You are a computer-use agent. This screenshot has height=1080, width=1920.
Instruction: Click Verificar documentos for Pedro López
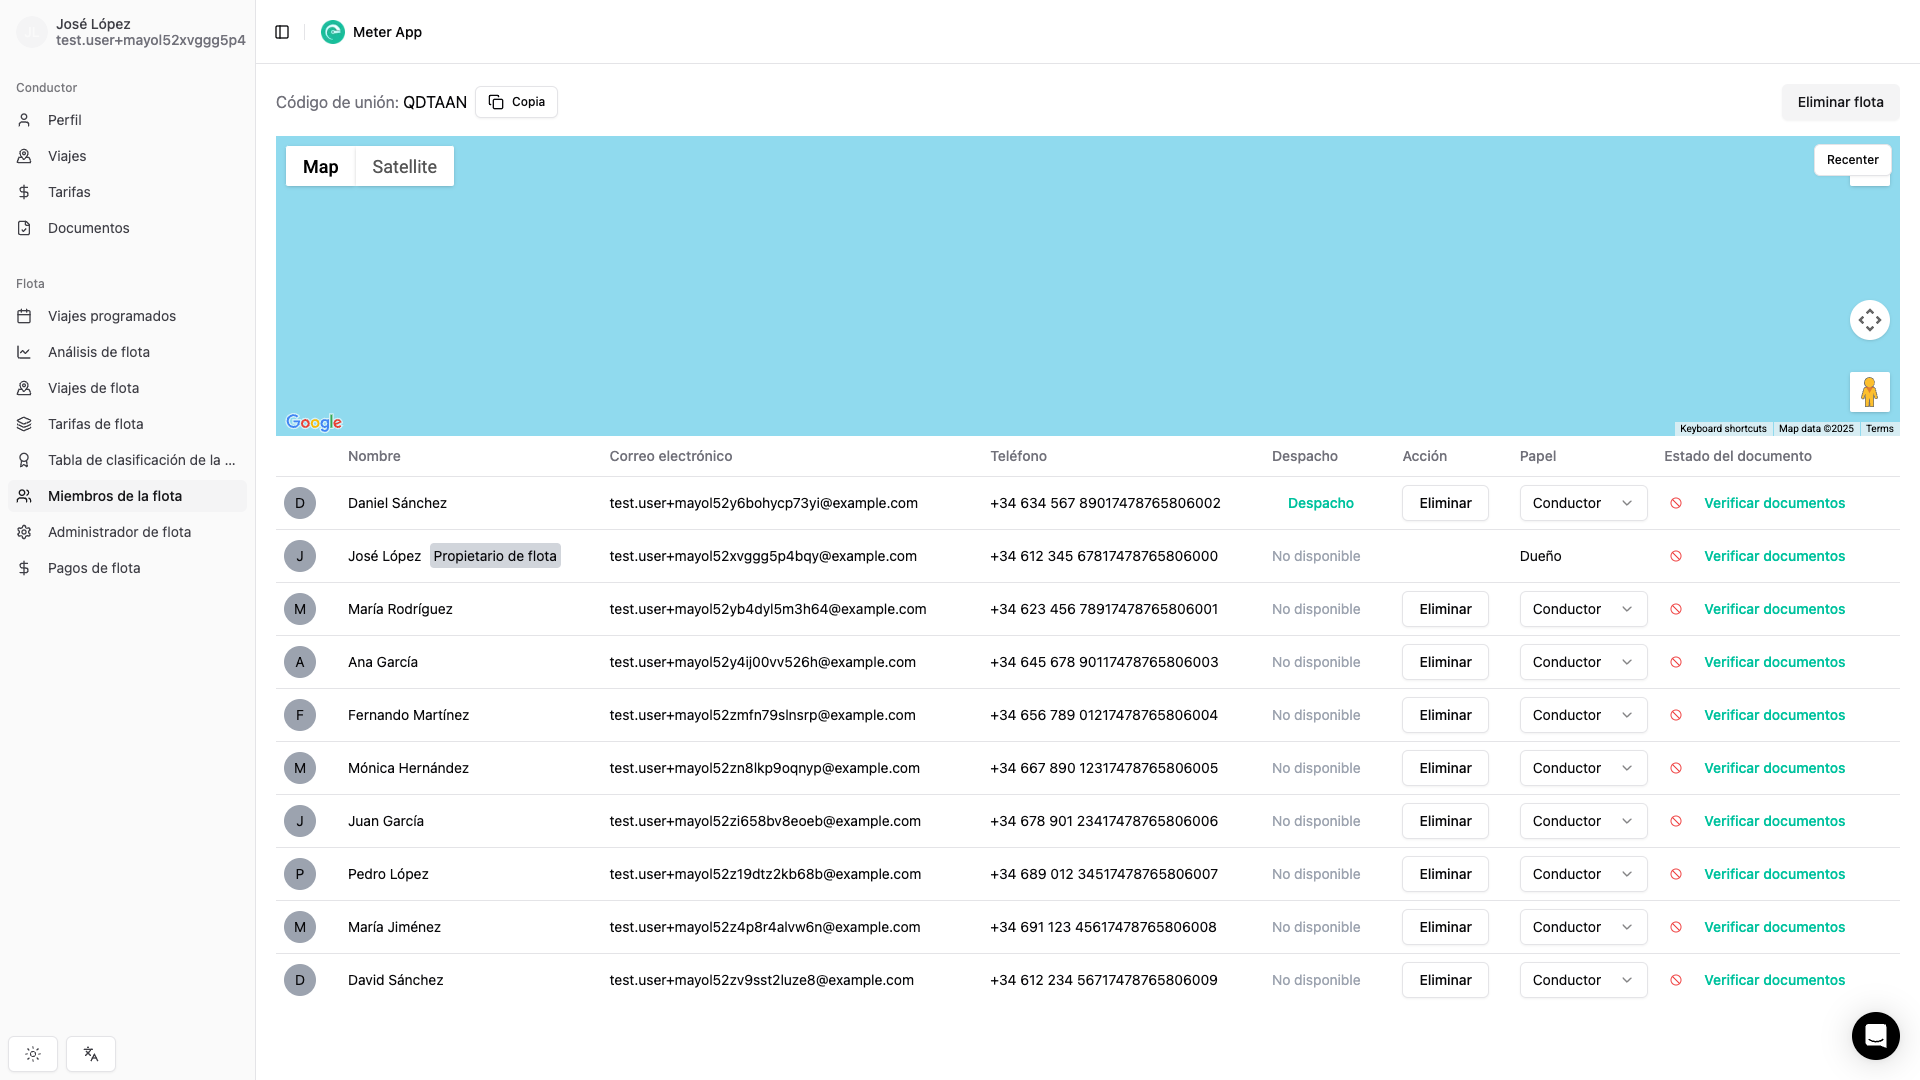[1773, 874]
